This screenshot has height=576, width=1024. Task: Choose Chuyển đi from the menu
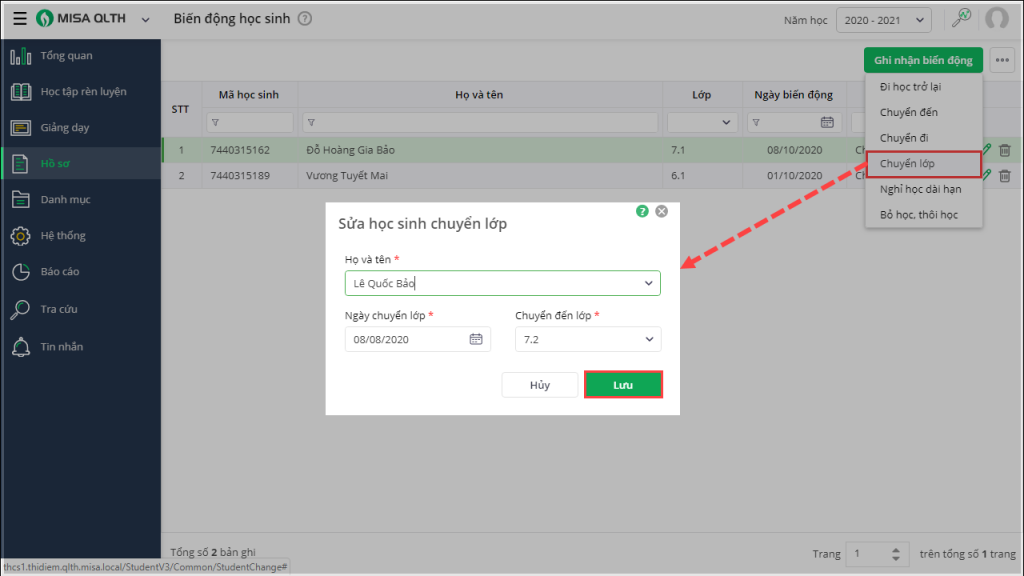click(x=923, y=138)
